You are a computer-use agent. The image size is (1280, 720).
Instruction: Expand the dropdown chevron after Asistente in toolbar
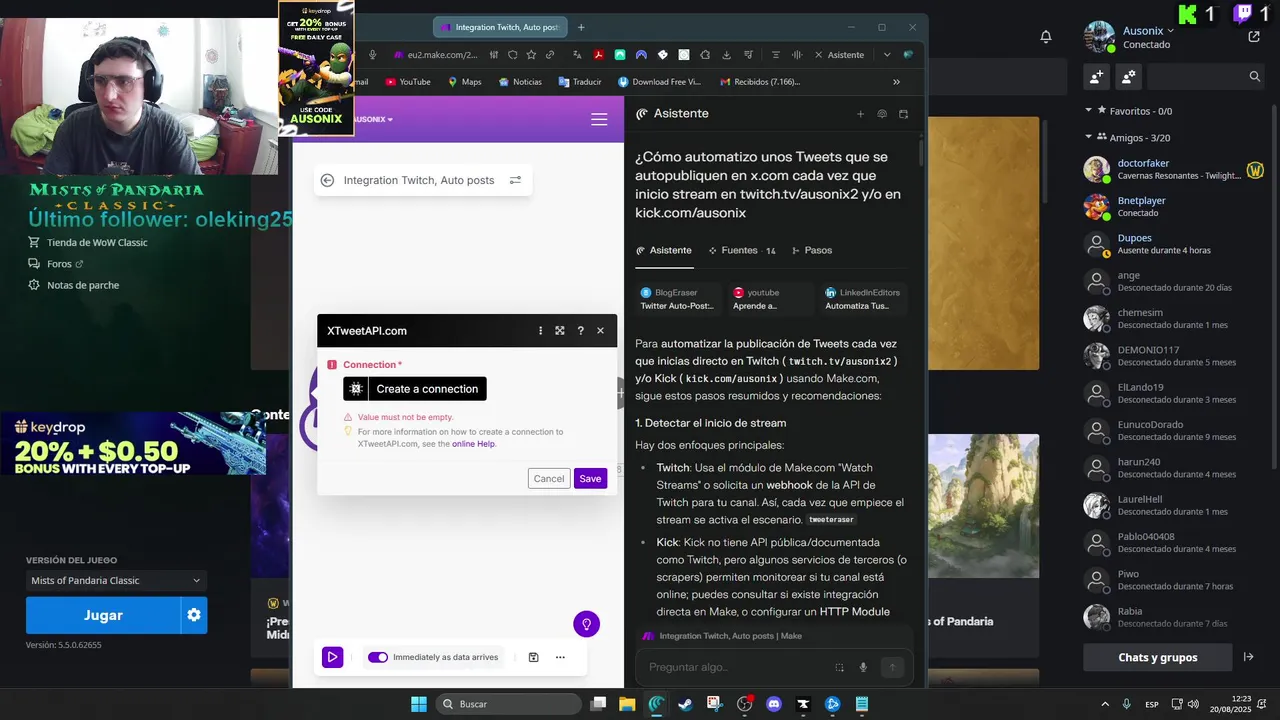pyautogui.click(x=886, y=55)
